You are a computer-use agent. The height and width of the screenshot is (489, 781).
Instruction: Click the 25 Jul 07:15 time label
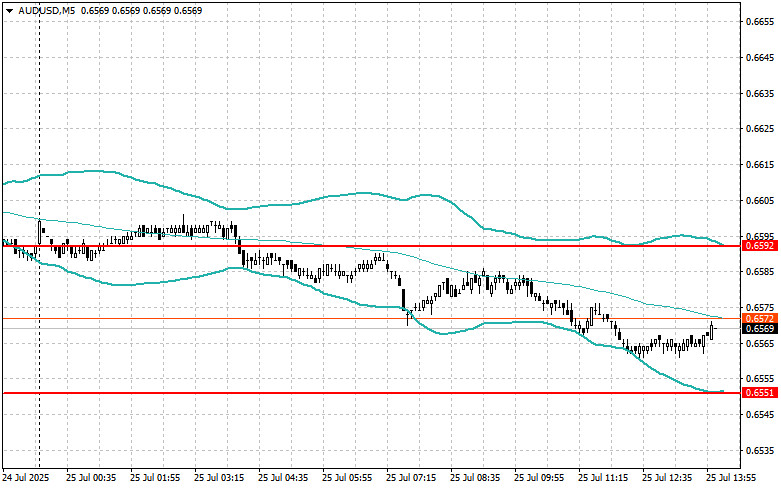411,478
